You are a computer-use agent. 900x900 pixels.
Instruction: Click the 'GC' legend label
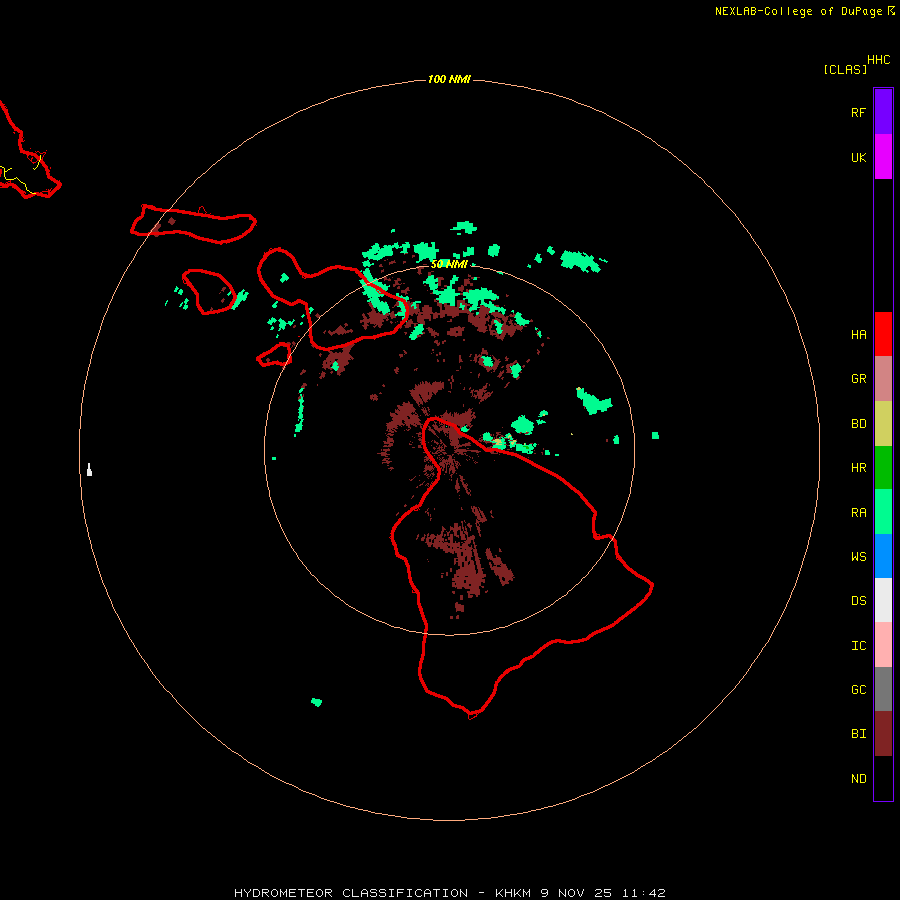(858, 690)
